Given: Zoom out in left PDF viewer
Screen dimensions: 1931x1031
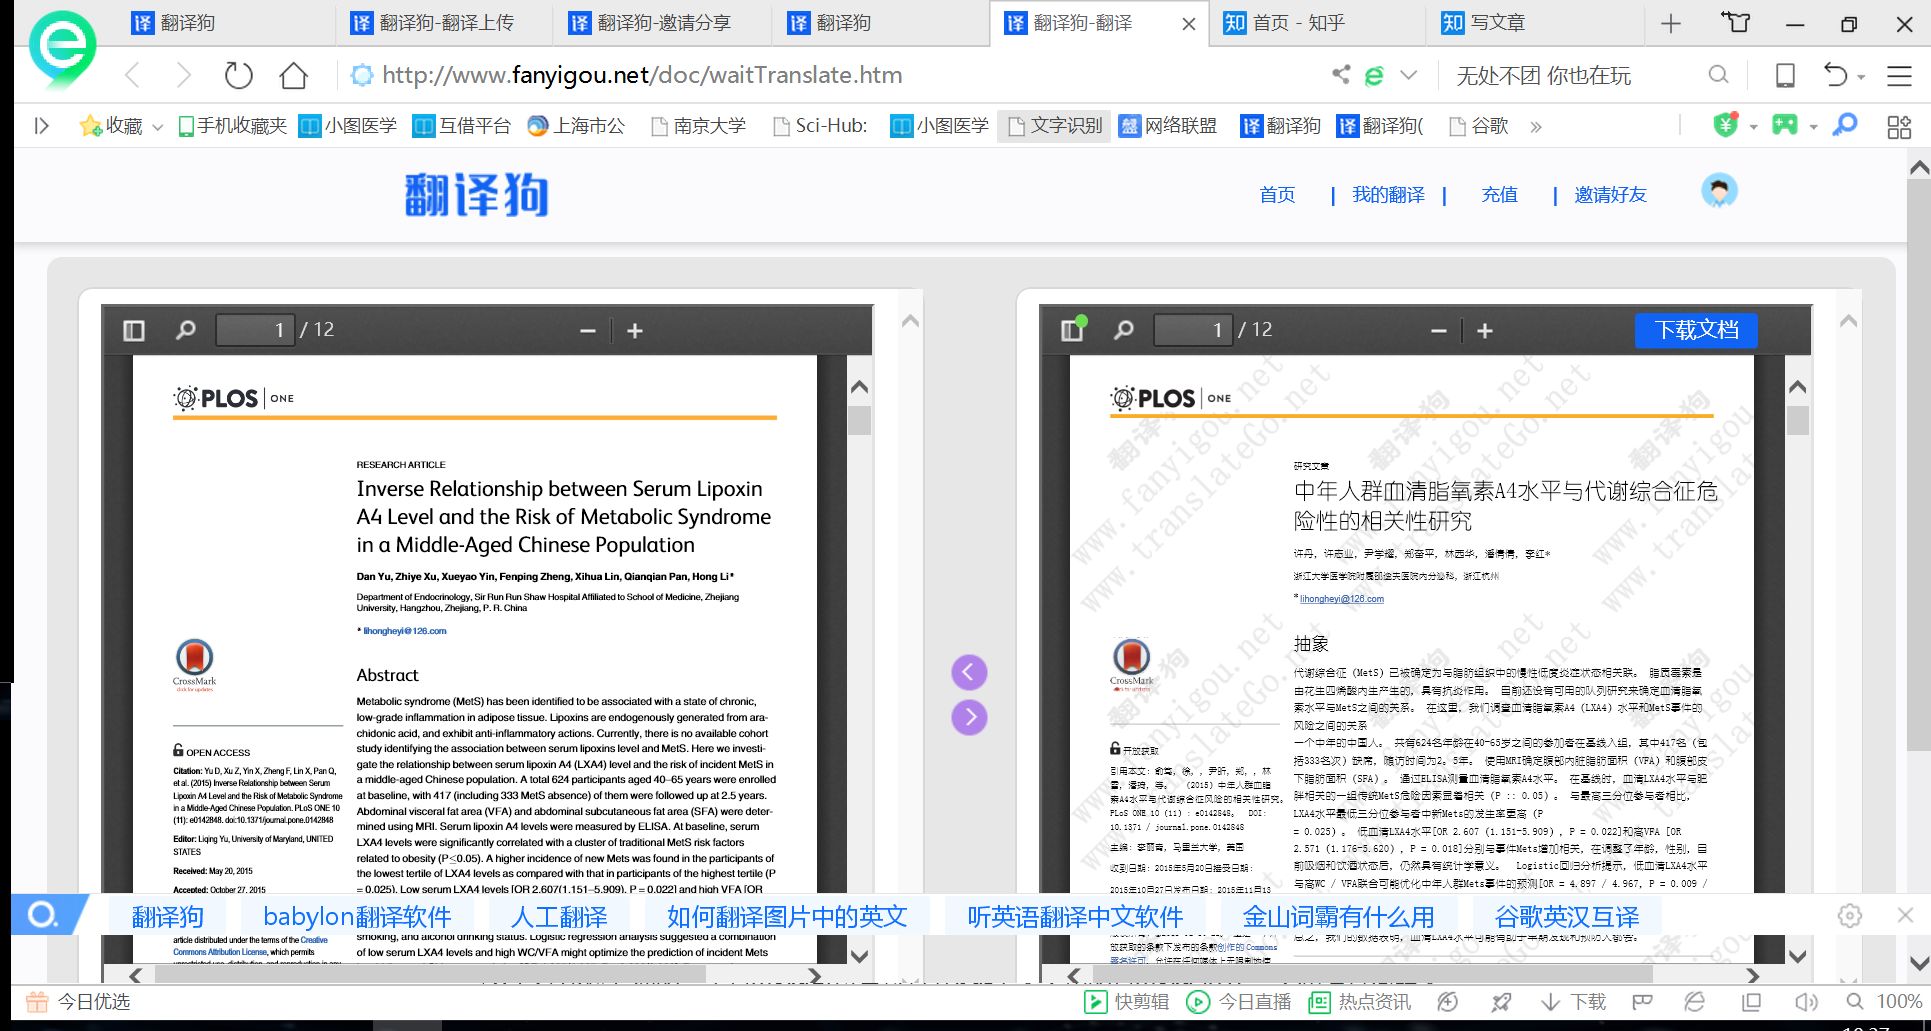Looking at the screenshot, I should [x=588, y=331].
